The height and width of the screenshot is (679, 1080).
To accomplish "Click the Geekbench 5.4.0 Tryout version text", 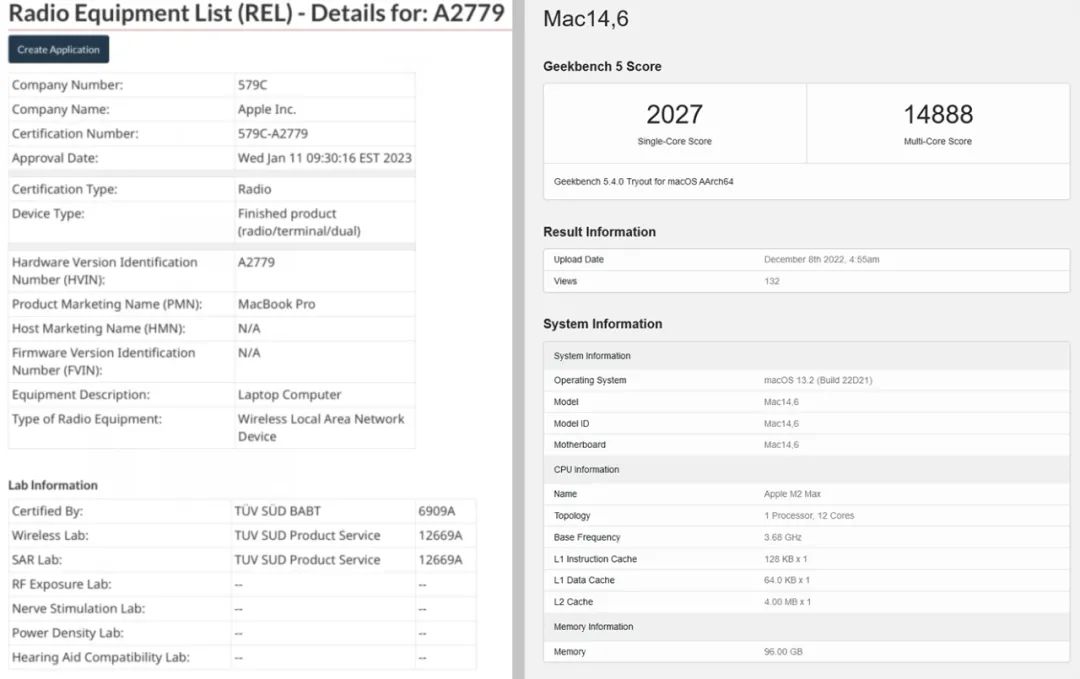I will (x=643, y=182).
